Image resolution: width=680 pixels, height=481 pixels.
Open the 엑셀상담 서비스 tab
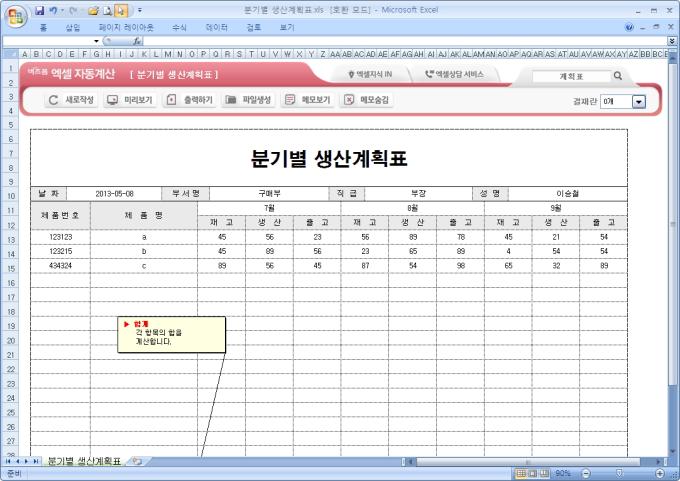tap(454, 74)
